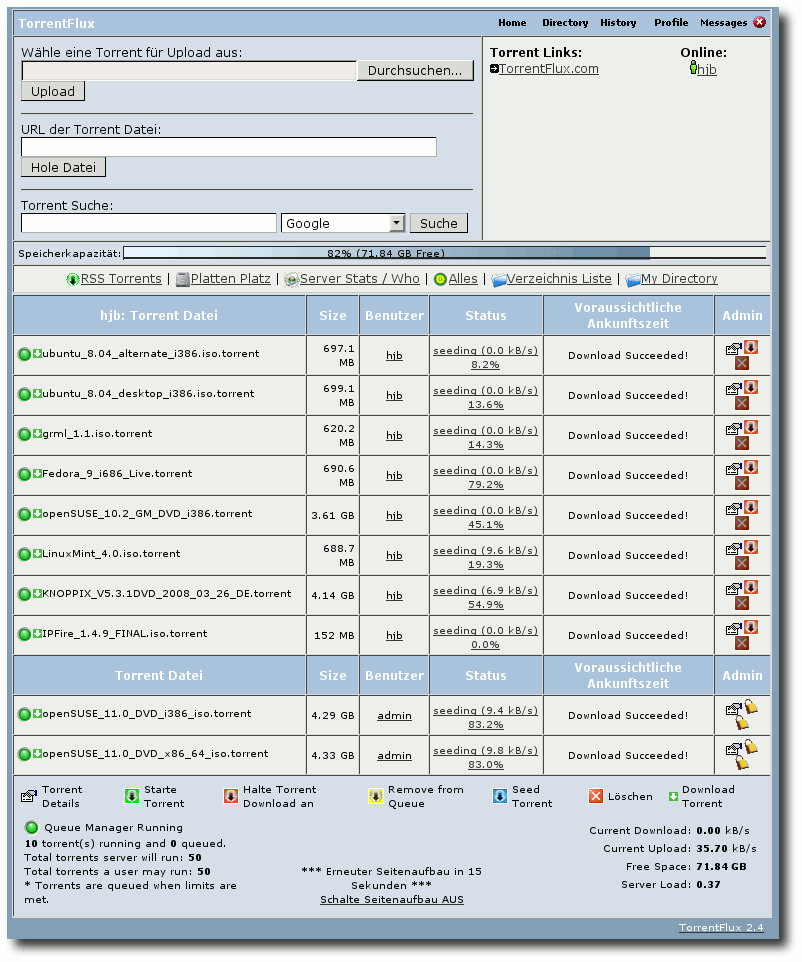Stop the KNOPPIX_V5.3.1DVD torrent
This screenshot has height=962, width=802.
tap(751, 587)
